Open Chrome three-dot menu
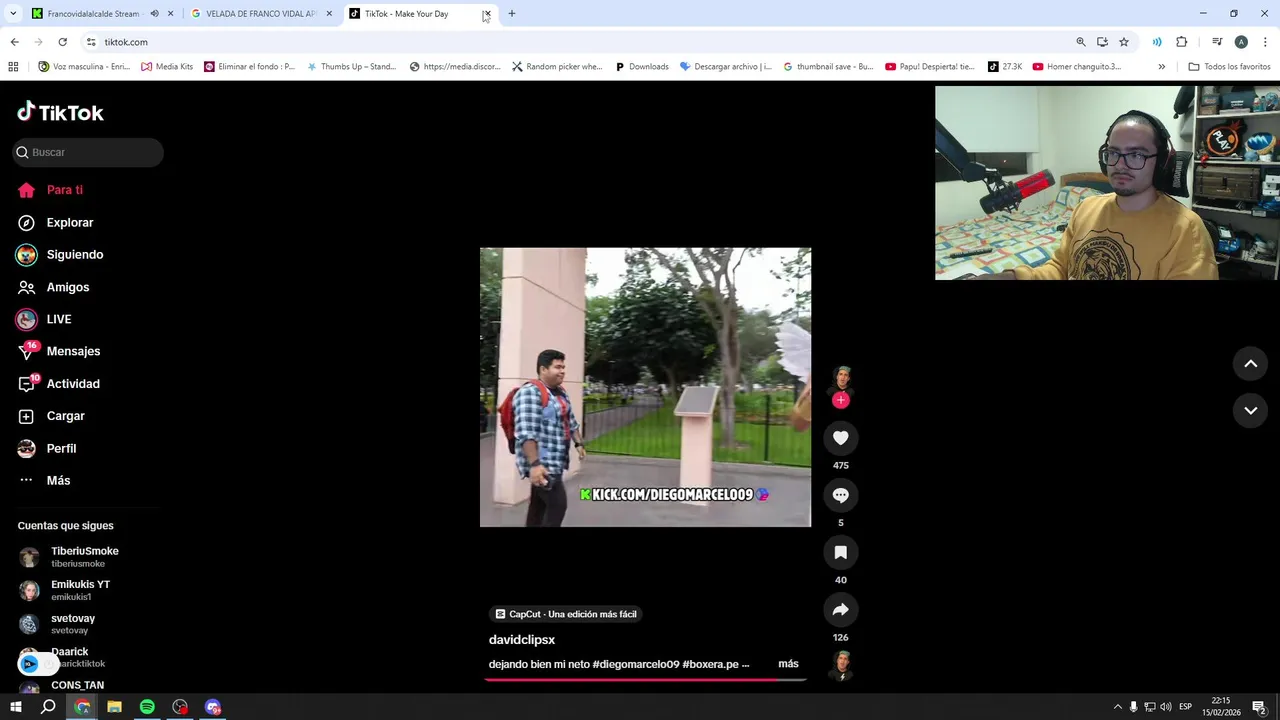1280x720 pixels. coord(1266,42)
